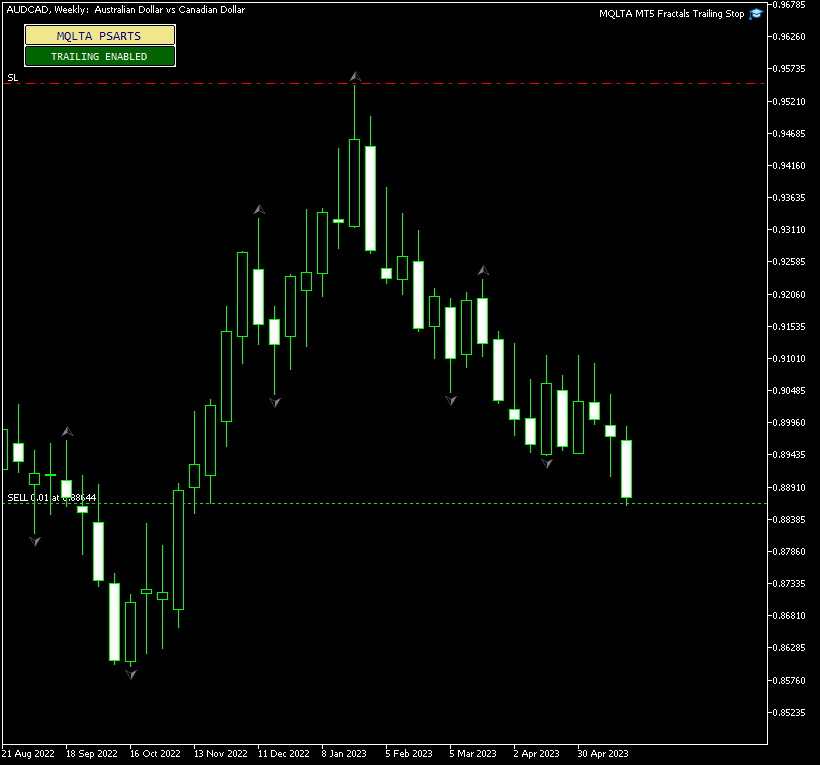The height and width of the screenshot is (765, 820).
Task: Select the gray up arrow near 5 Mar 2023
Action: click(x=483, y=268)
